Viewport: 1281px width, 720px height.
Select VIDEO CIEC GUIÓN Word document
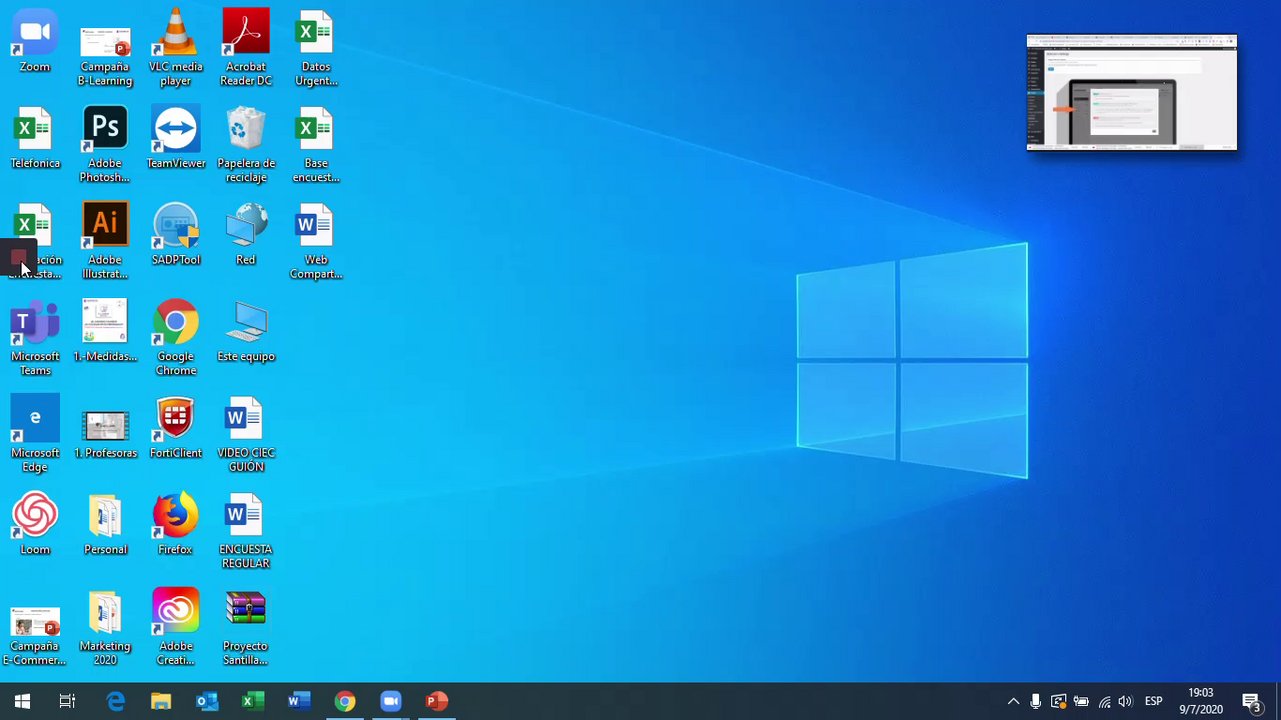(x=246, y=434)
